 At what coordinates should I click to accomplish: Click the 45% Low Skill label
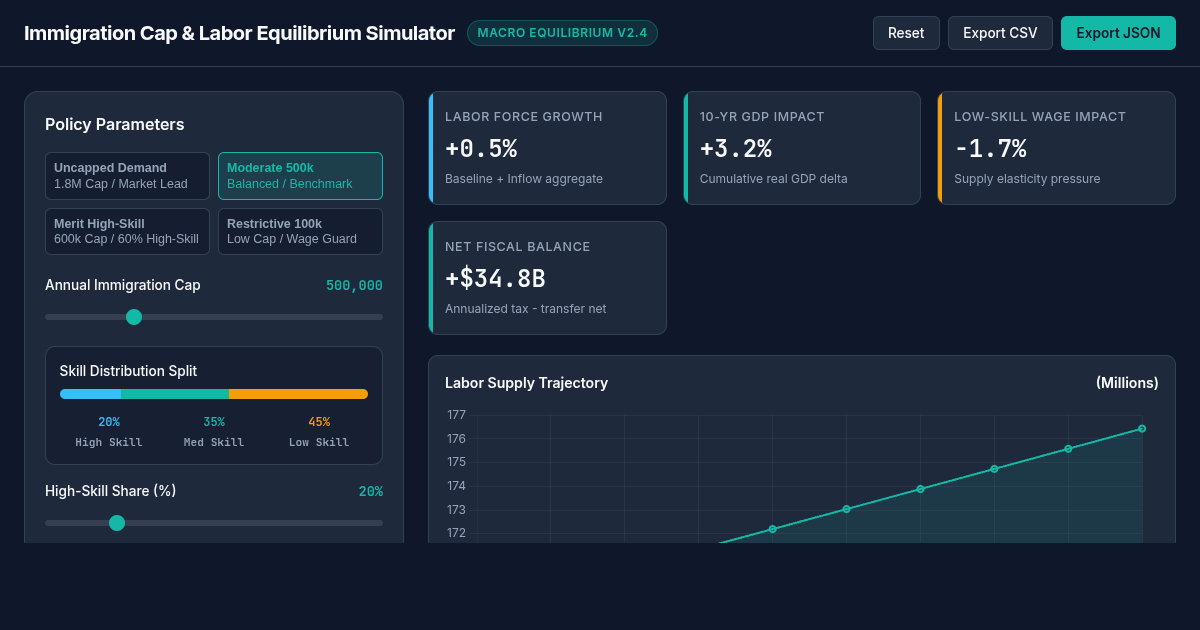(x=319, y=422)
